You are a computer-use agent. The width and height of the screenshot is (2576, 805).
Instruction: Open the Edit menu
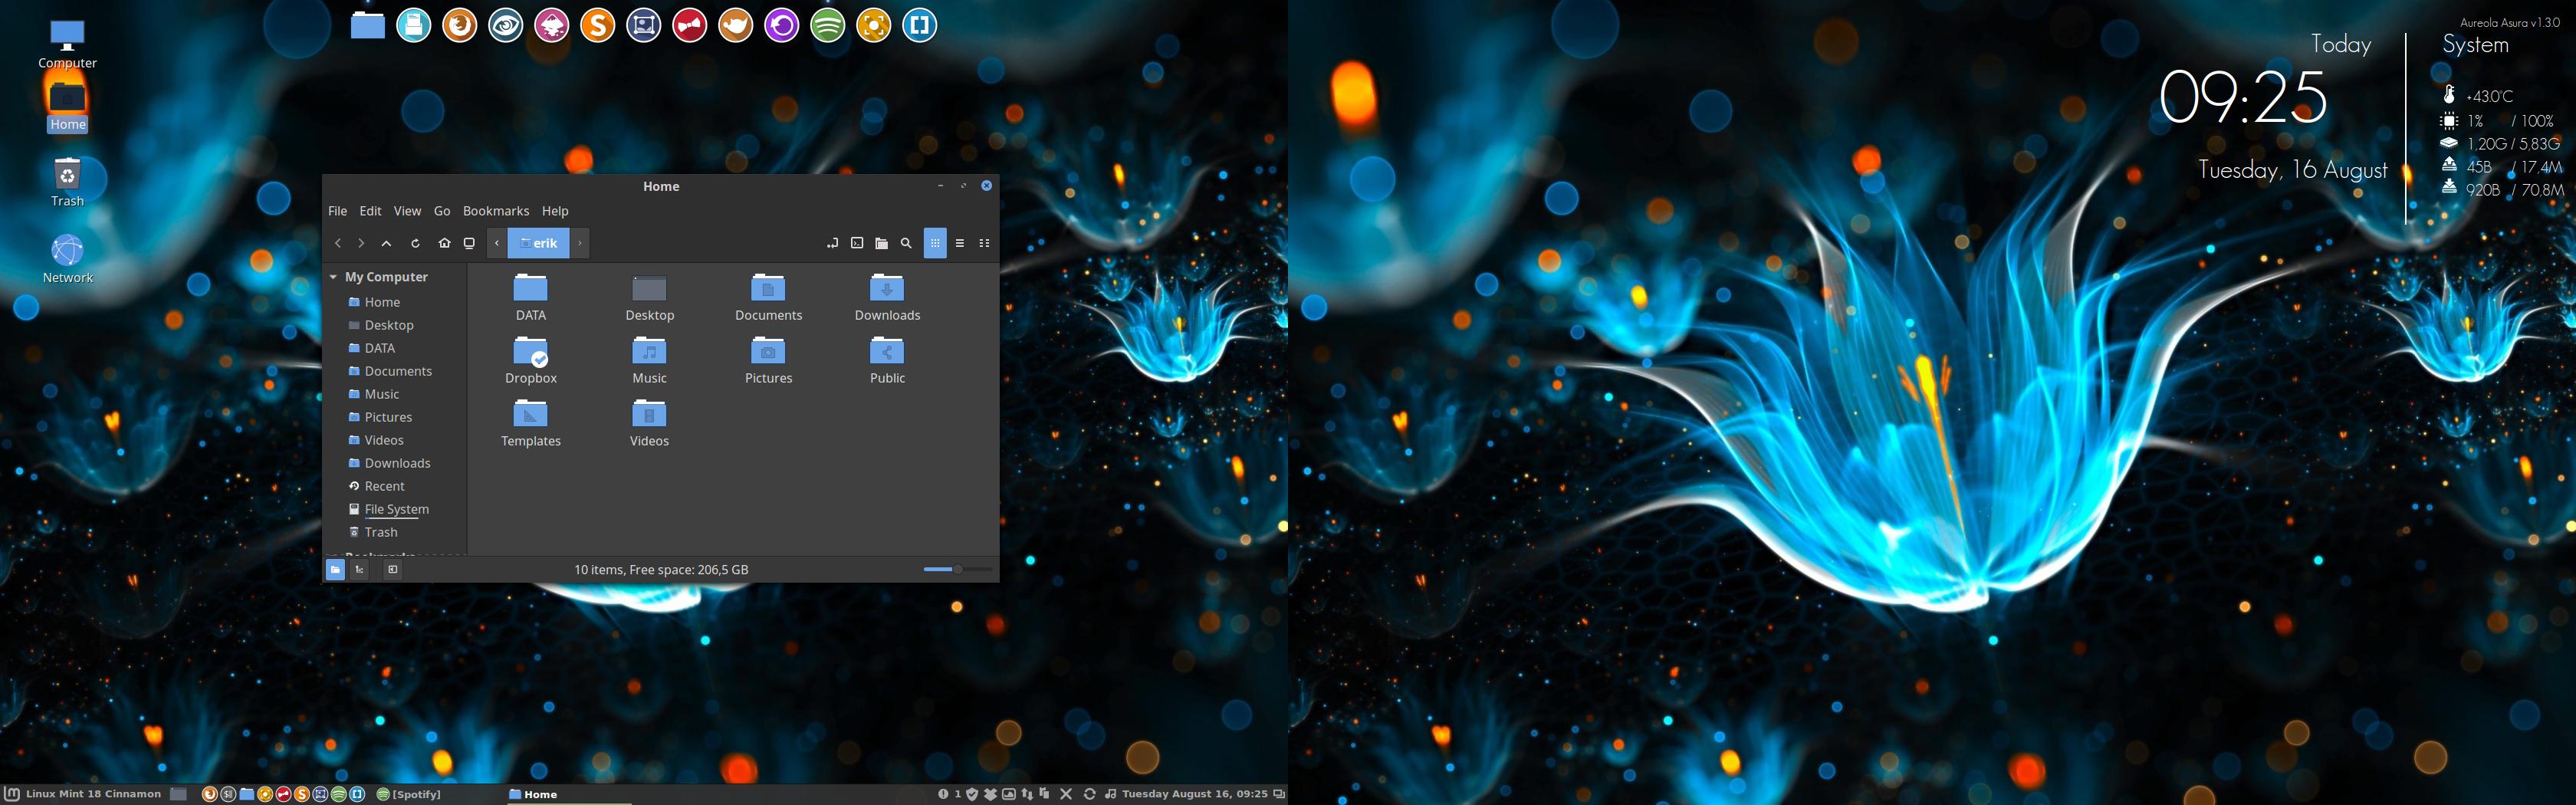(370, 211)
